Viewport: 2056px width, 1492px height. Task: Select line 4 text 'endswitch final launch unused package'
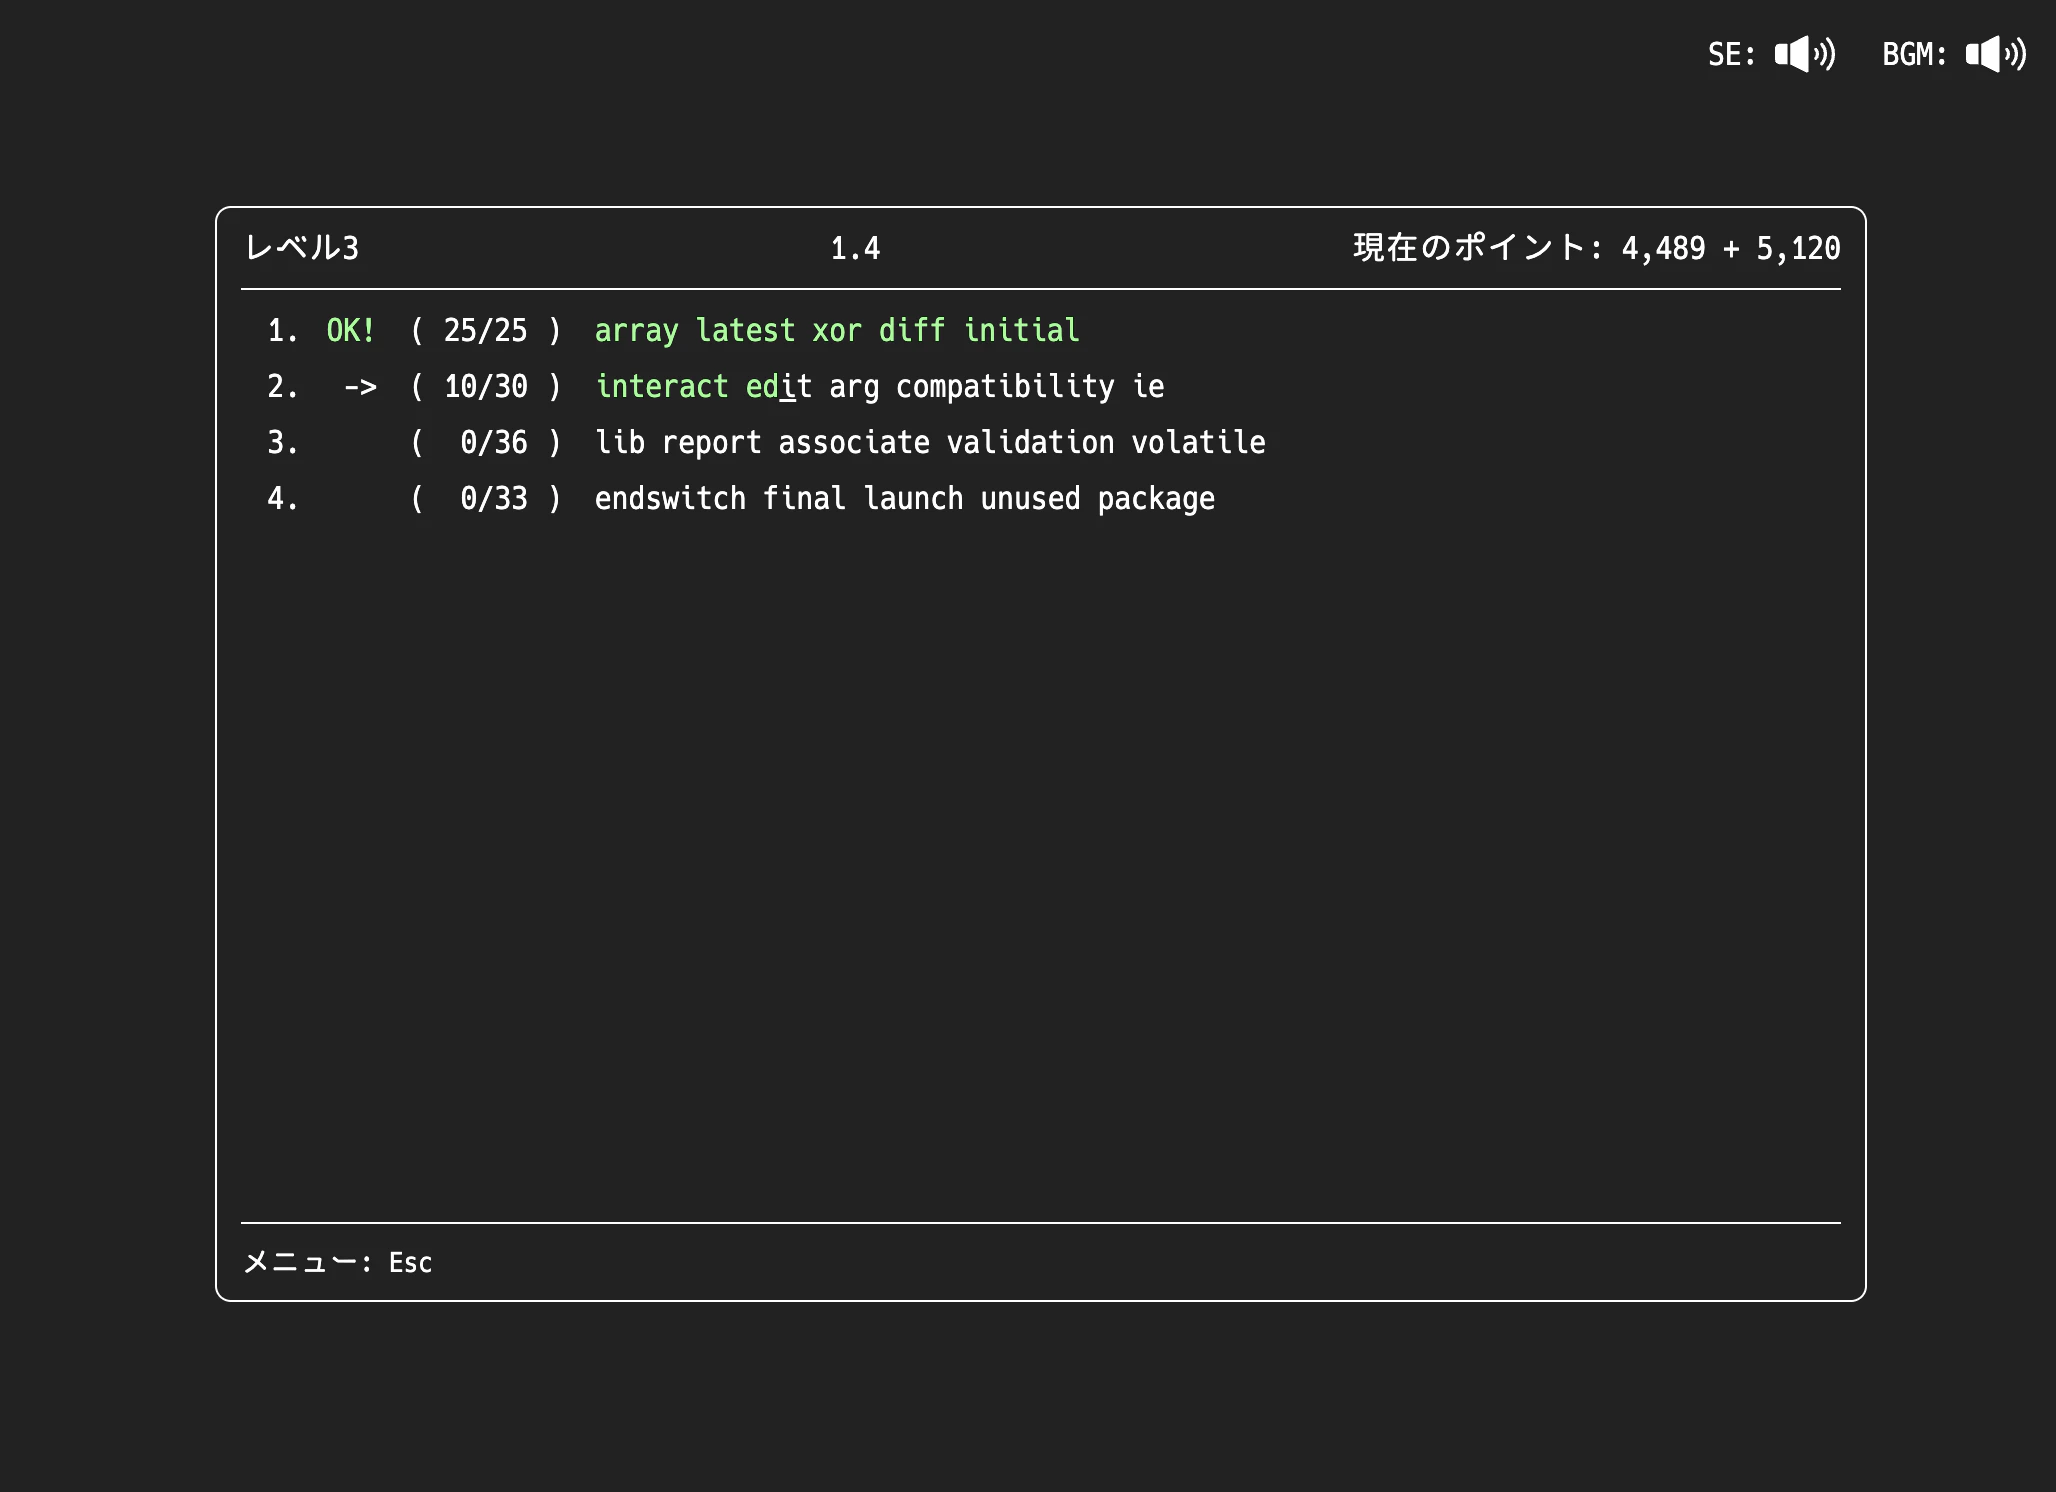click(x=905, y=498)
